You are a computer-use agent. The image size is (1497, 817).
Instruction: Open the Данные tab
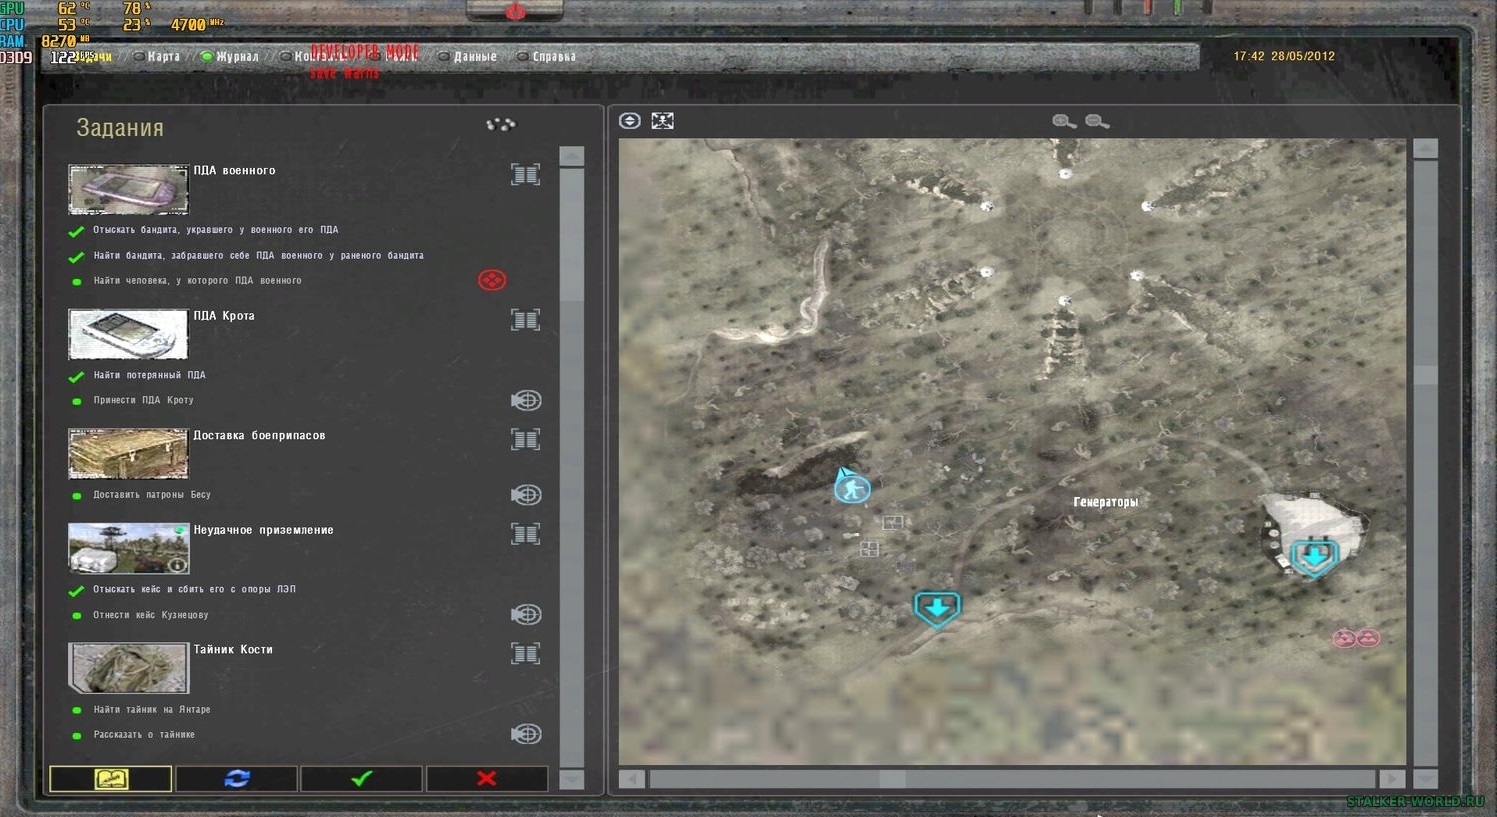coord(468,56)
